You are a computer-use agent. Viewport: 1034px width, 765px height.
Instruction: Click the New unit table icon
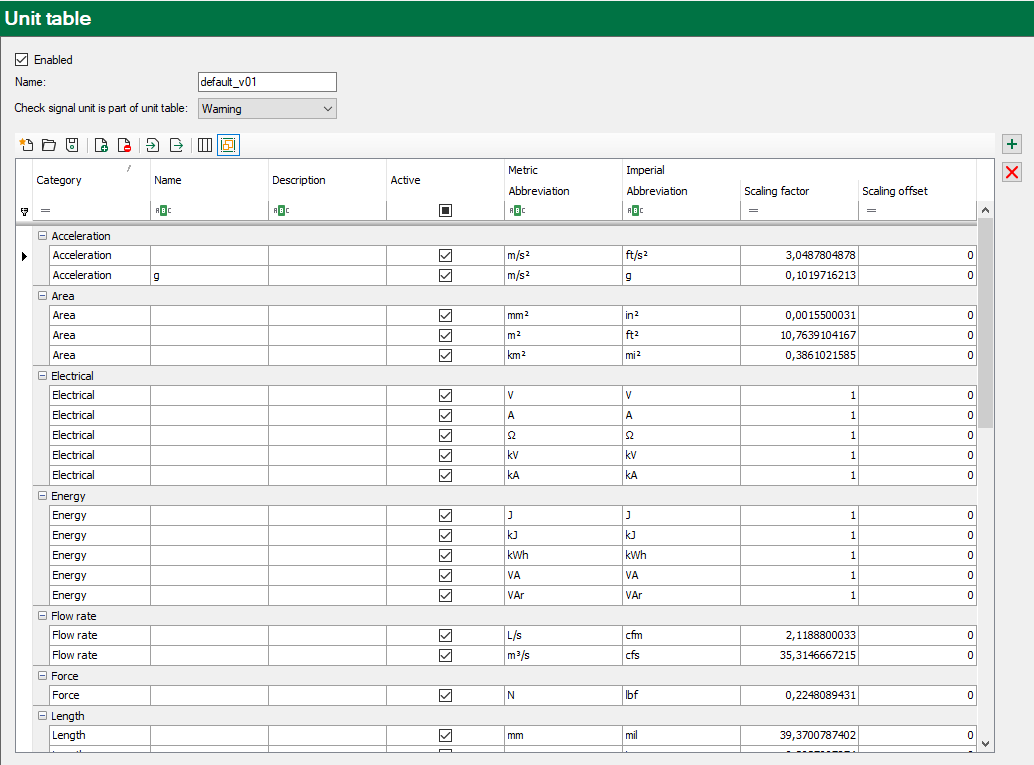coord(27,145)
